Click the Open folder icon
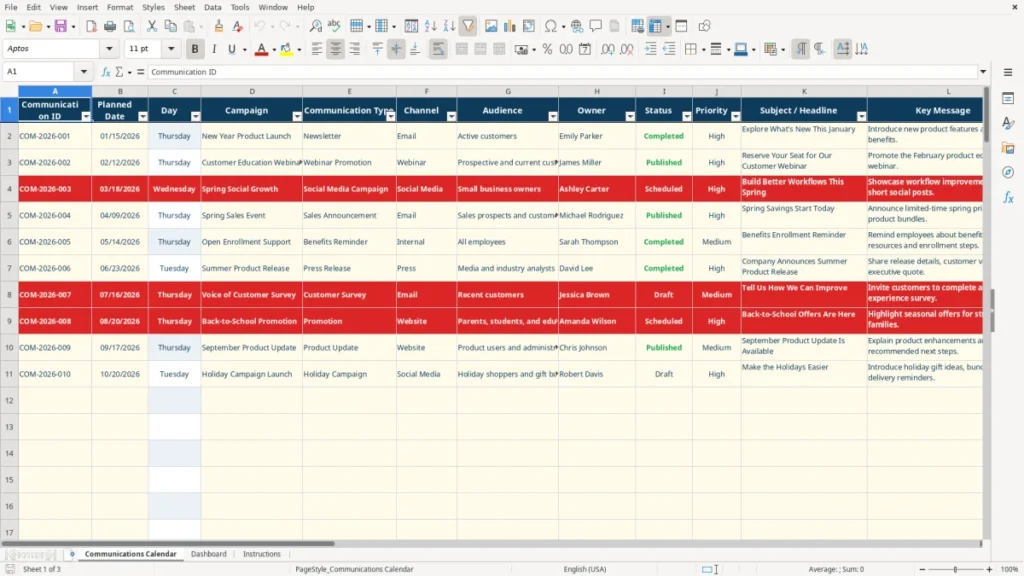This screenshot has height=576, width=1024. click(35, 26)
